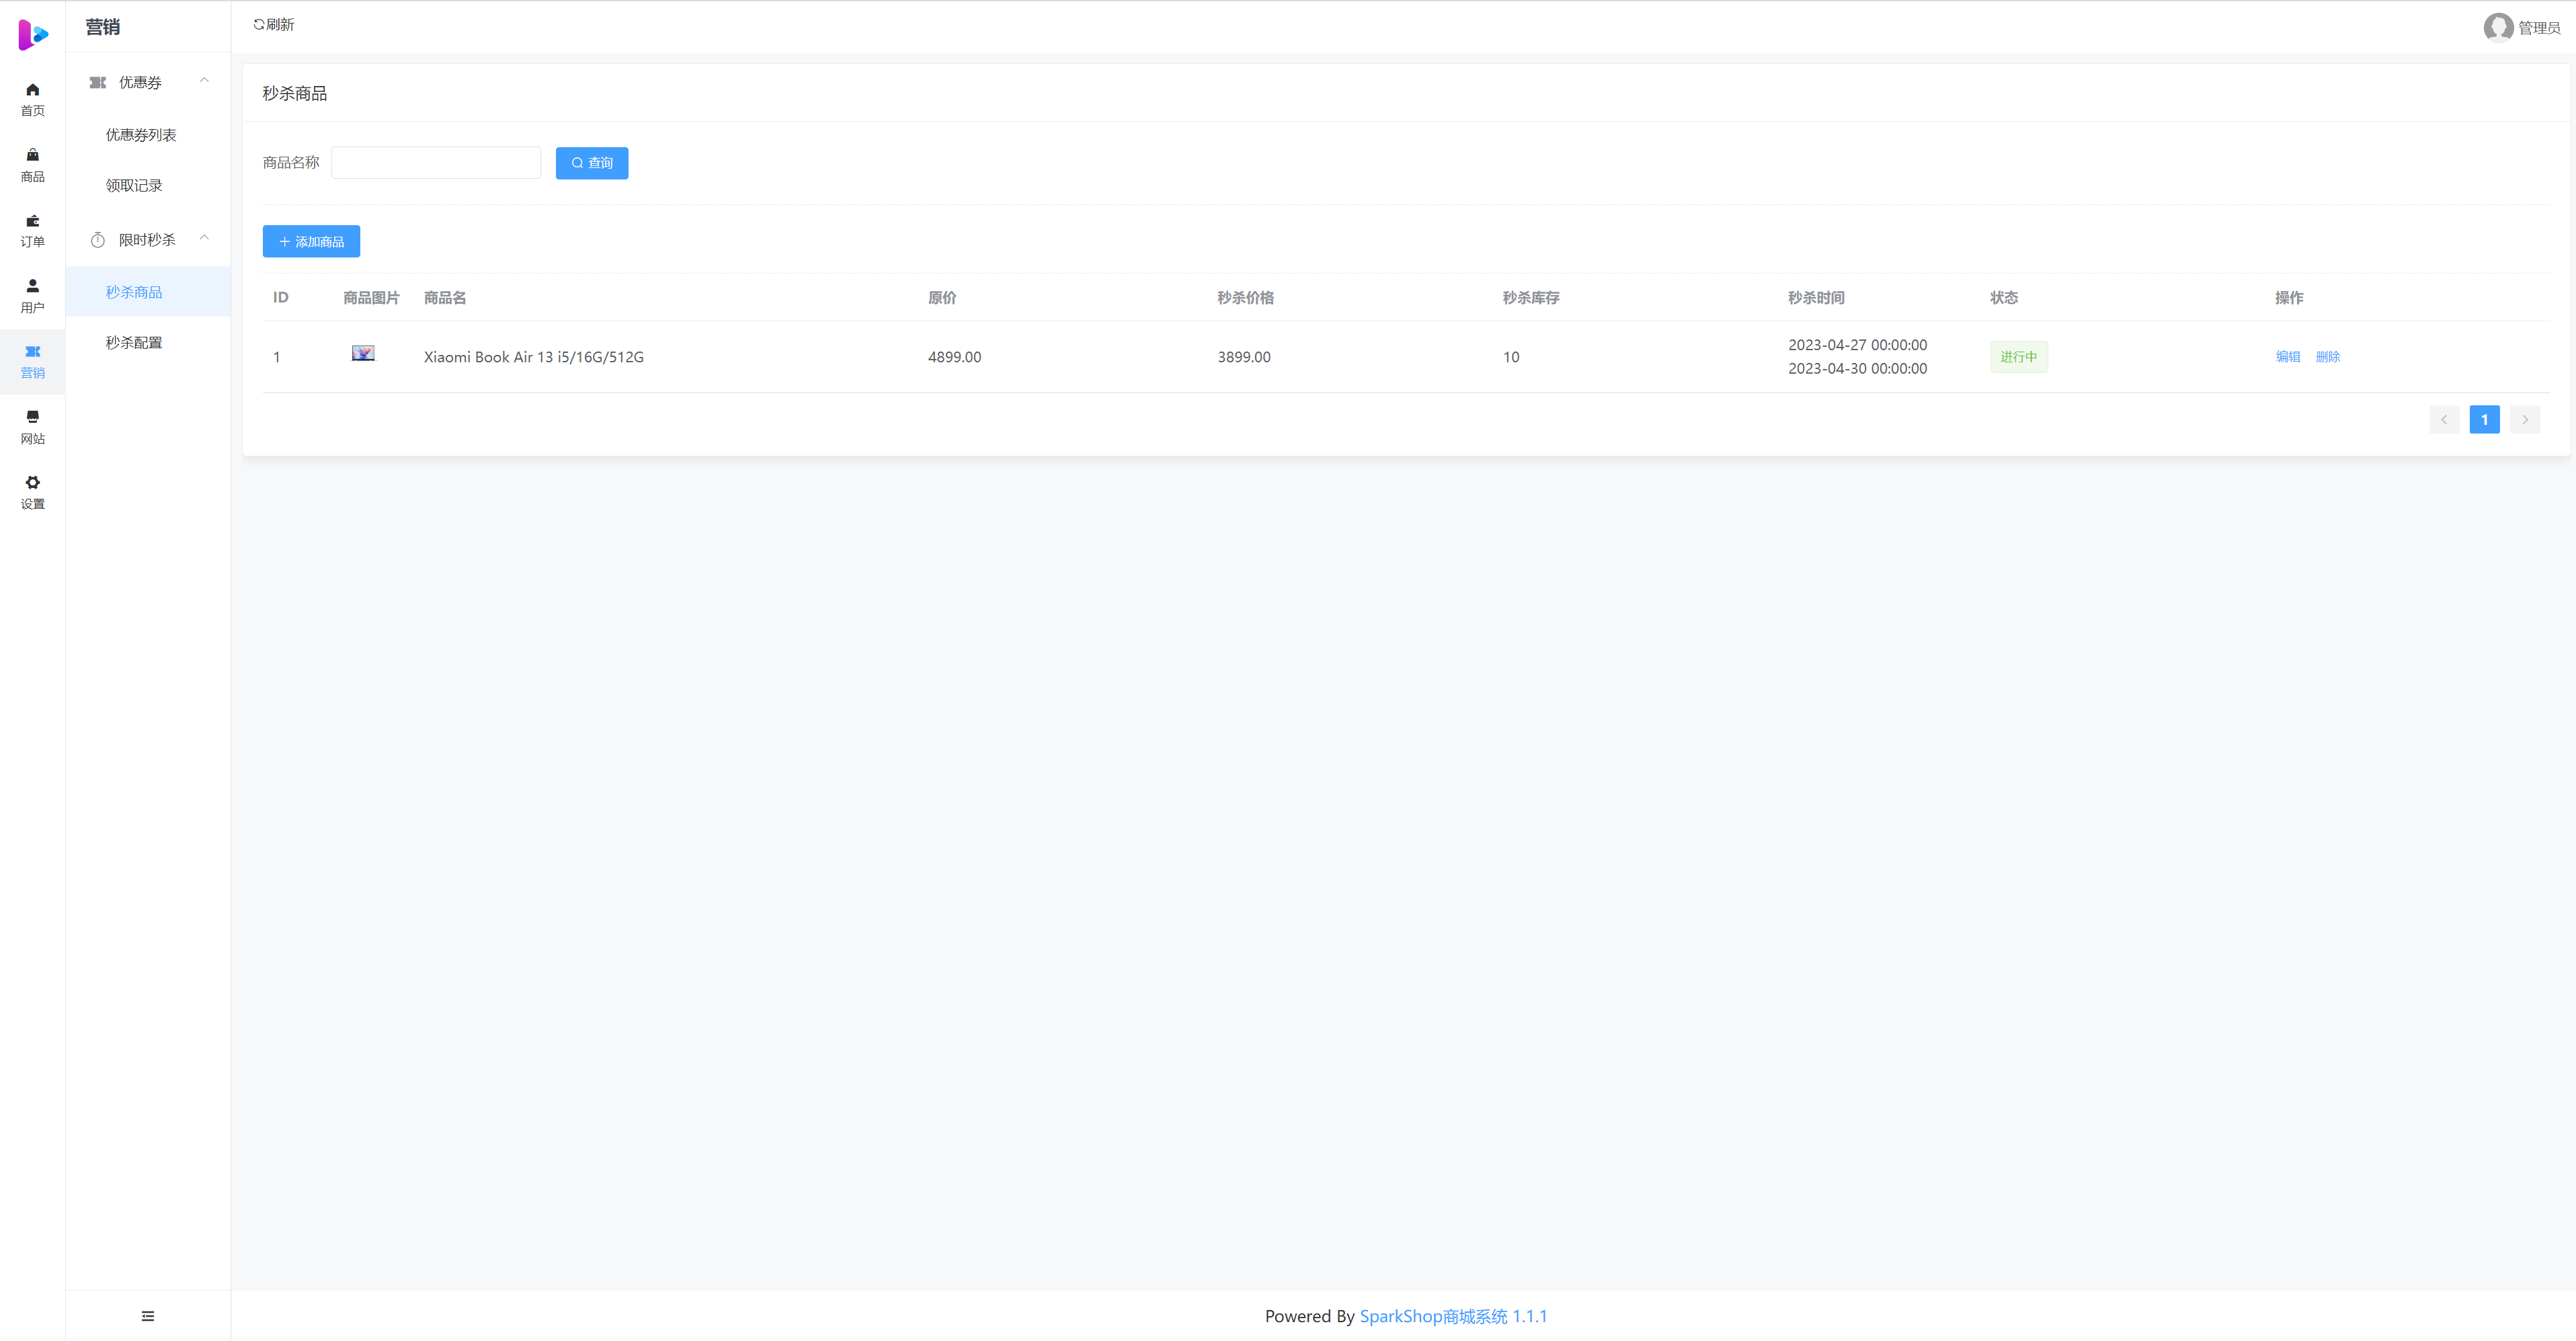
Task: Click the 秒杀价格 column header
Action: pos(1246,298)
